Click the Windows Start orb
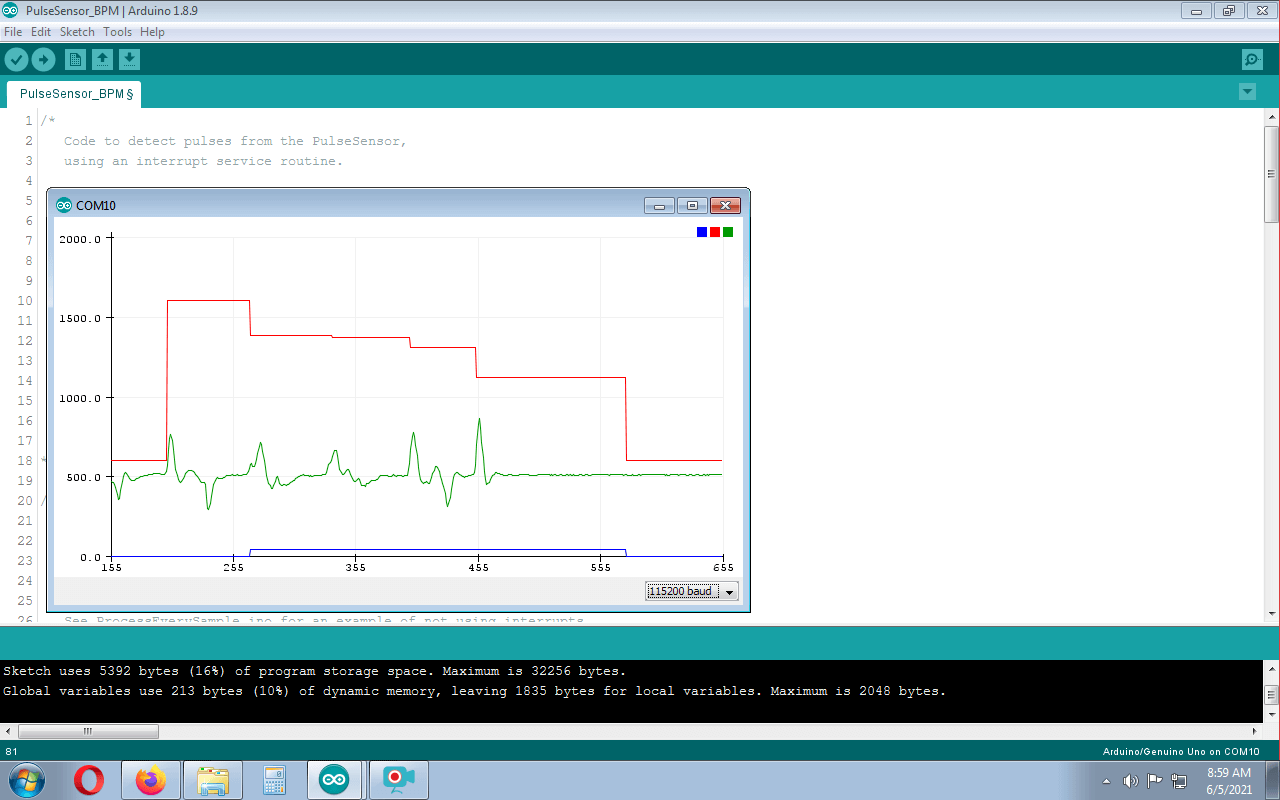 coord(27,779)
